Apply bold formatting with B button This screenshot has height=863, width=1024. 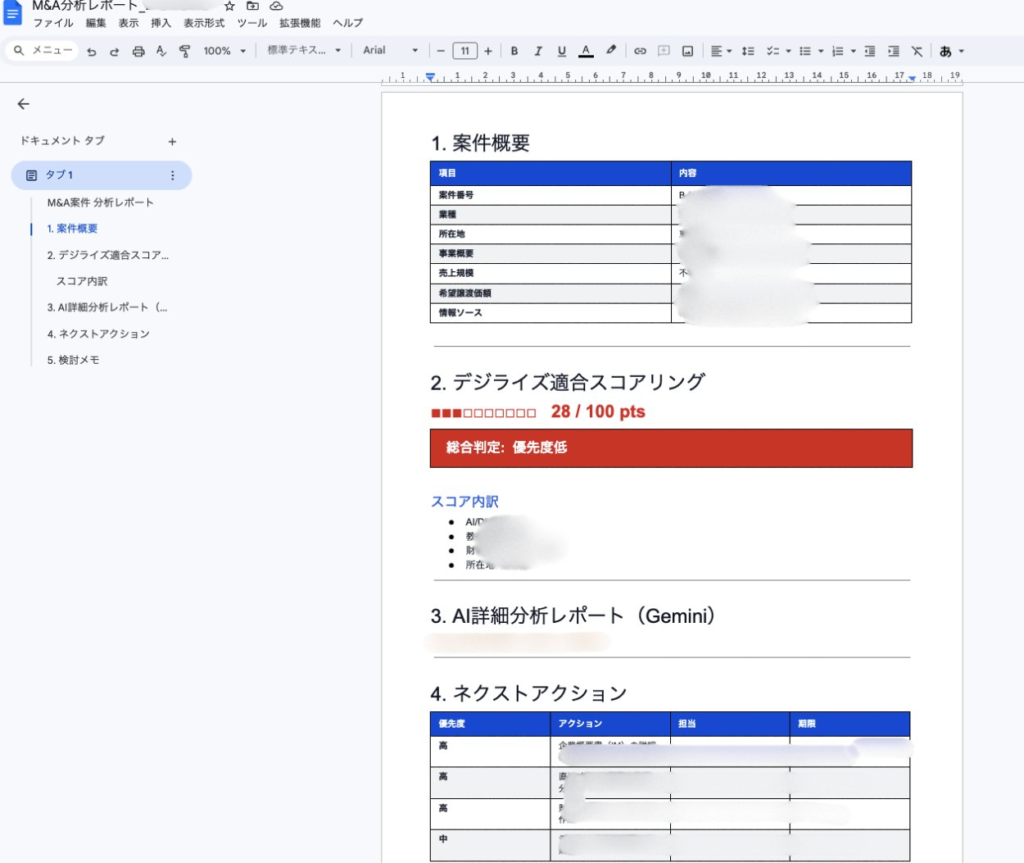[x=514, y=51]
